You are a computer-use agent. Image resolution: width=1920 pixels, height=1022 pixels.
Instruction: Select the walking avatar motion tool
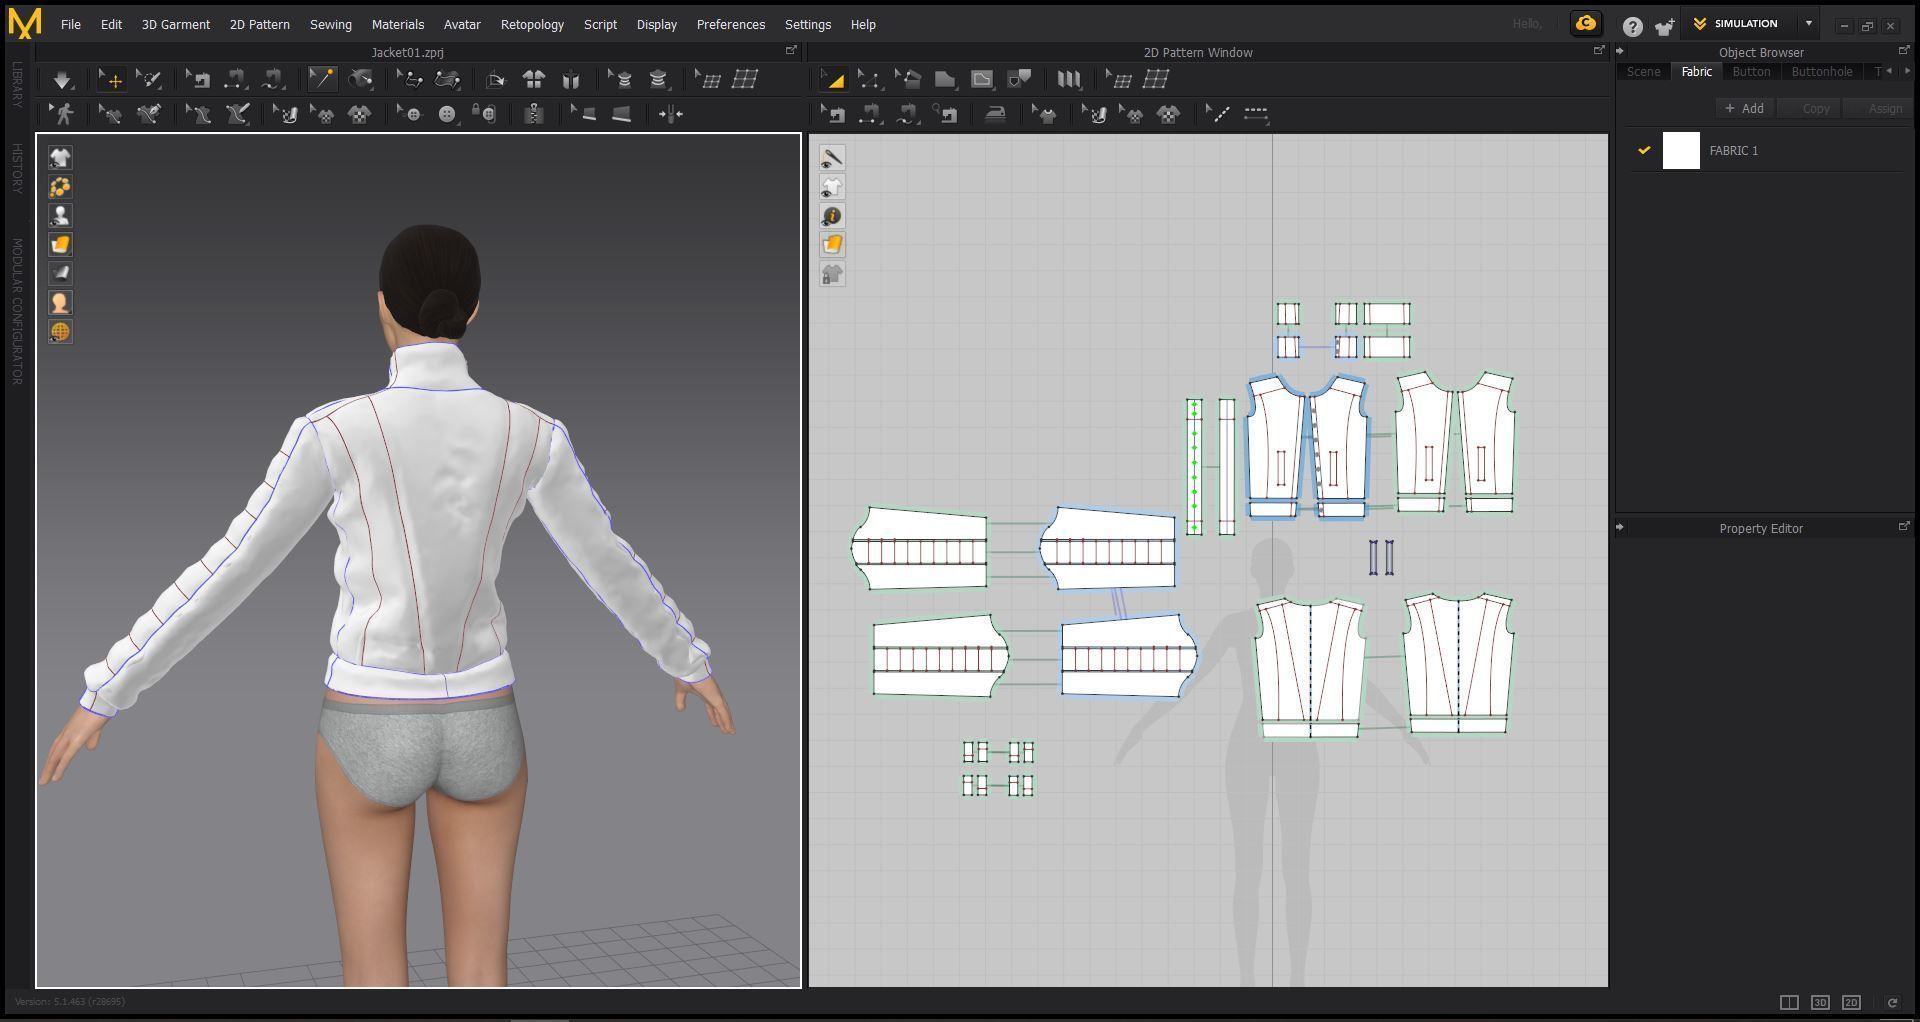pyautogui.click(x=63, y=114)
